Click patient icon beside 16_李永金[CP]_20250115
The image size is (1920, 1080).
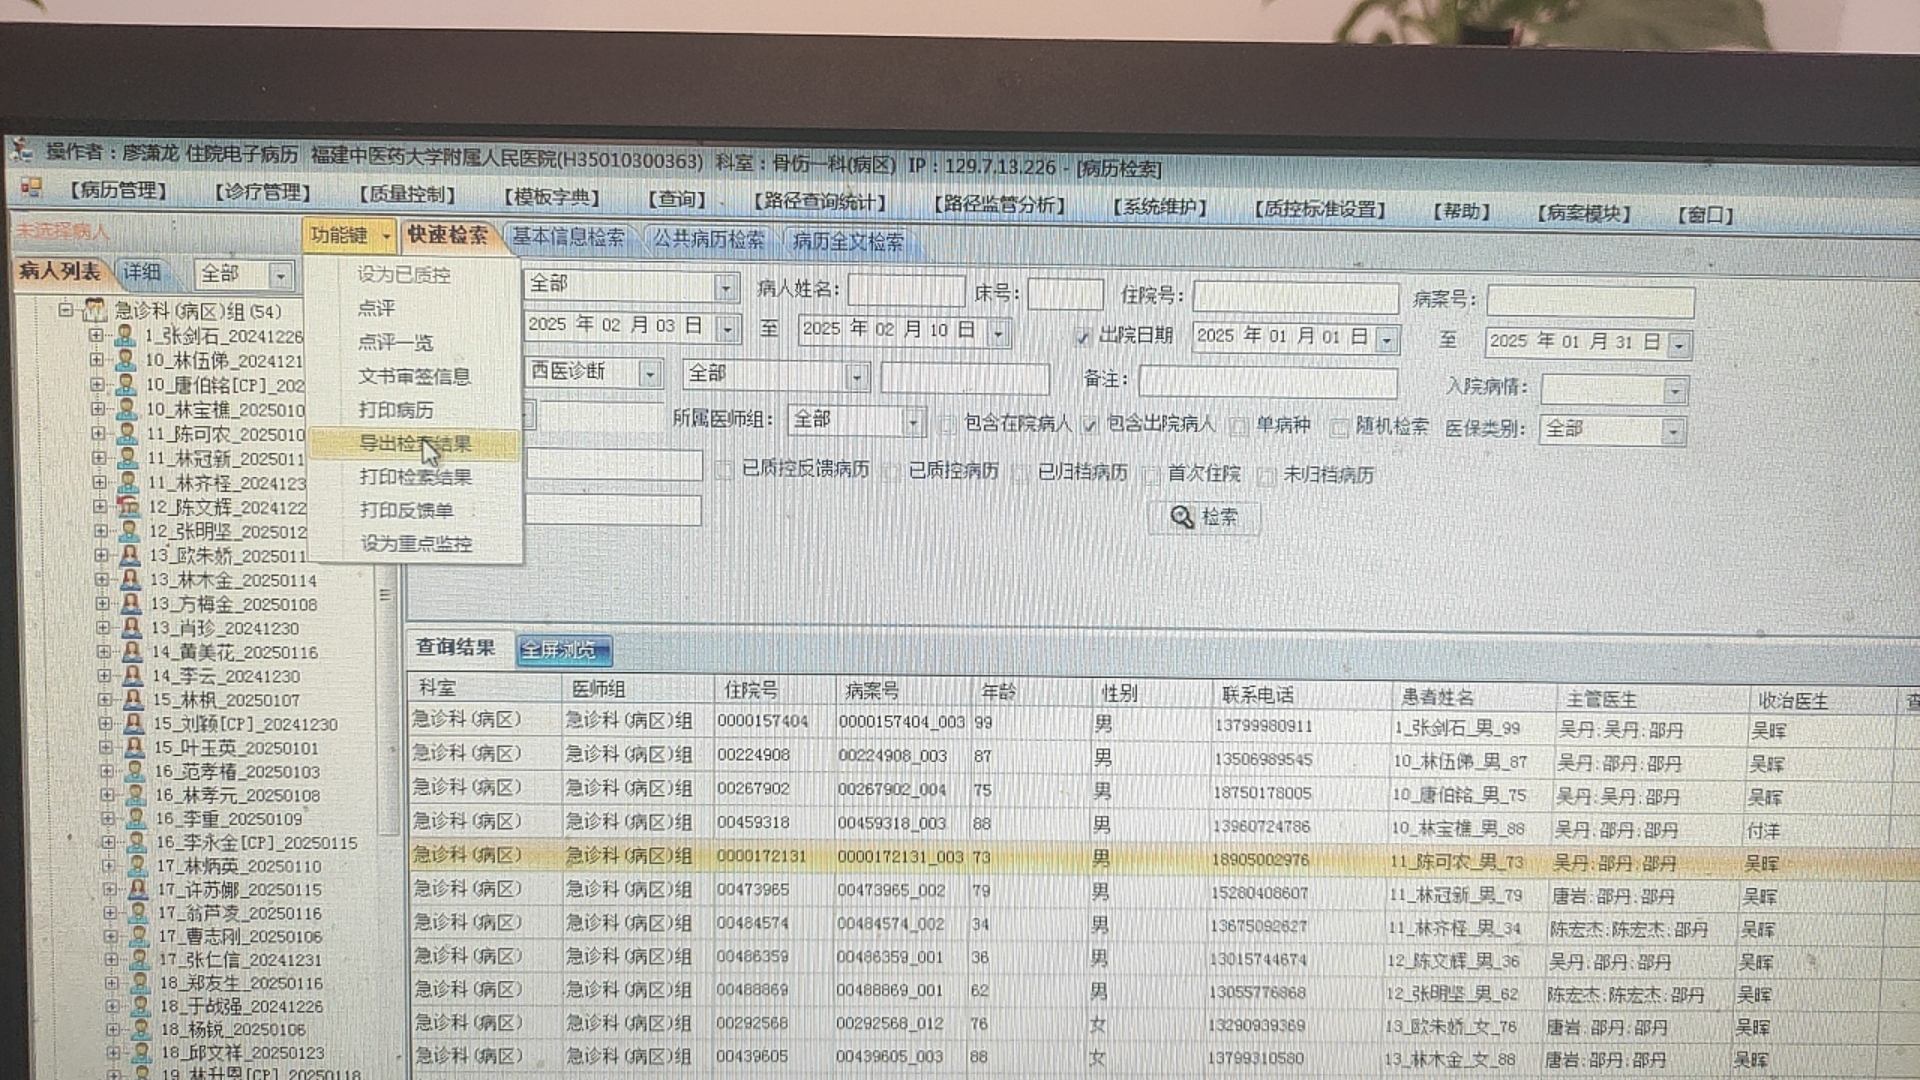[137, 842]
